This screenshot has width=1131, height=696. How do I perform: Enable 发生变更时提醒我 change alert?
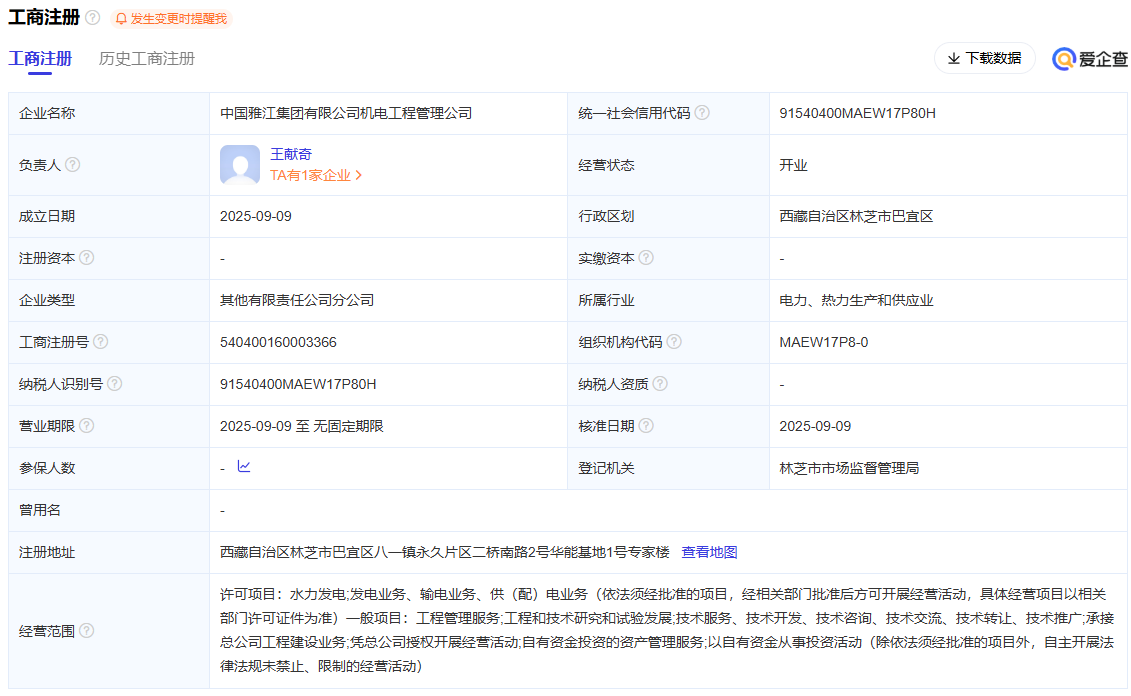(x=171, y=18)
